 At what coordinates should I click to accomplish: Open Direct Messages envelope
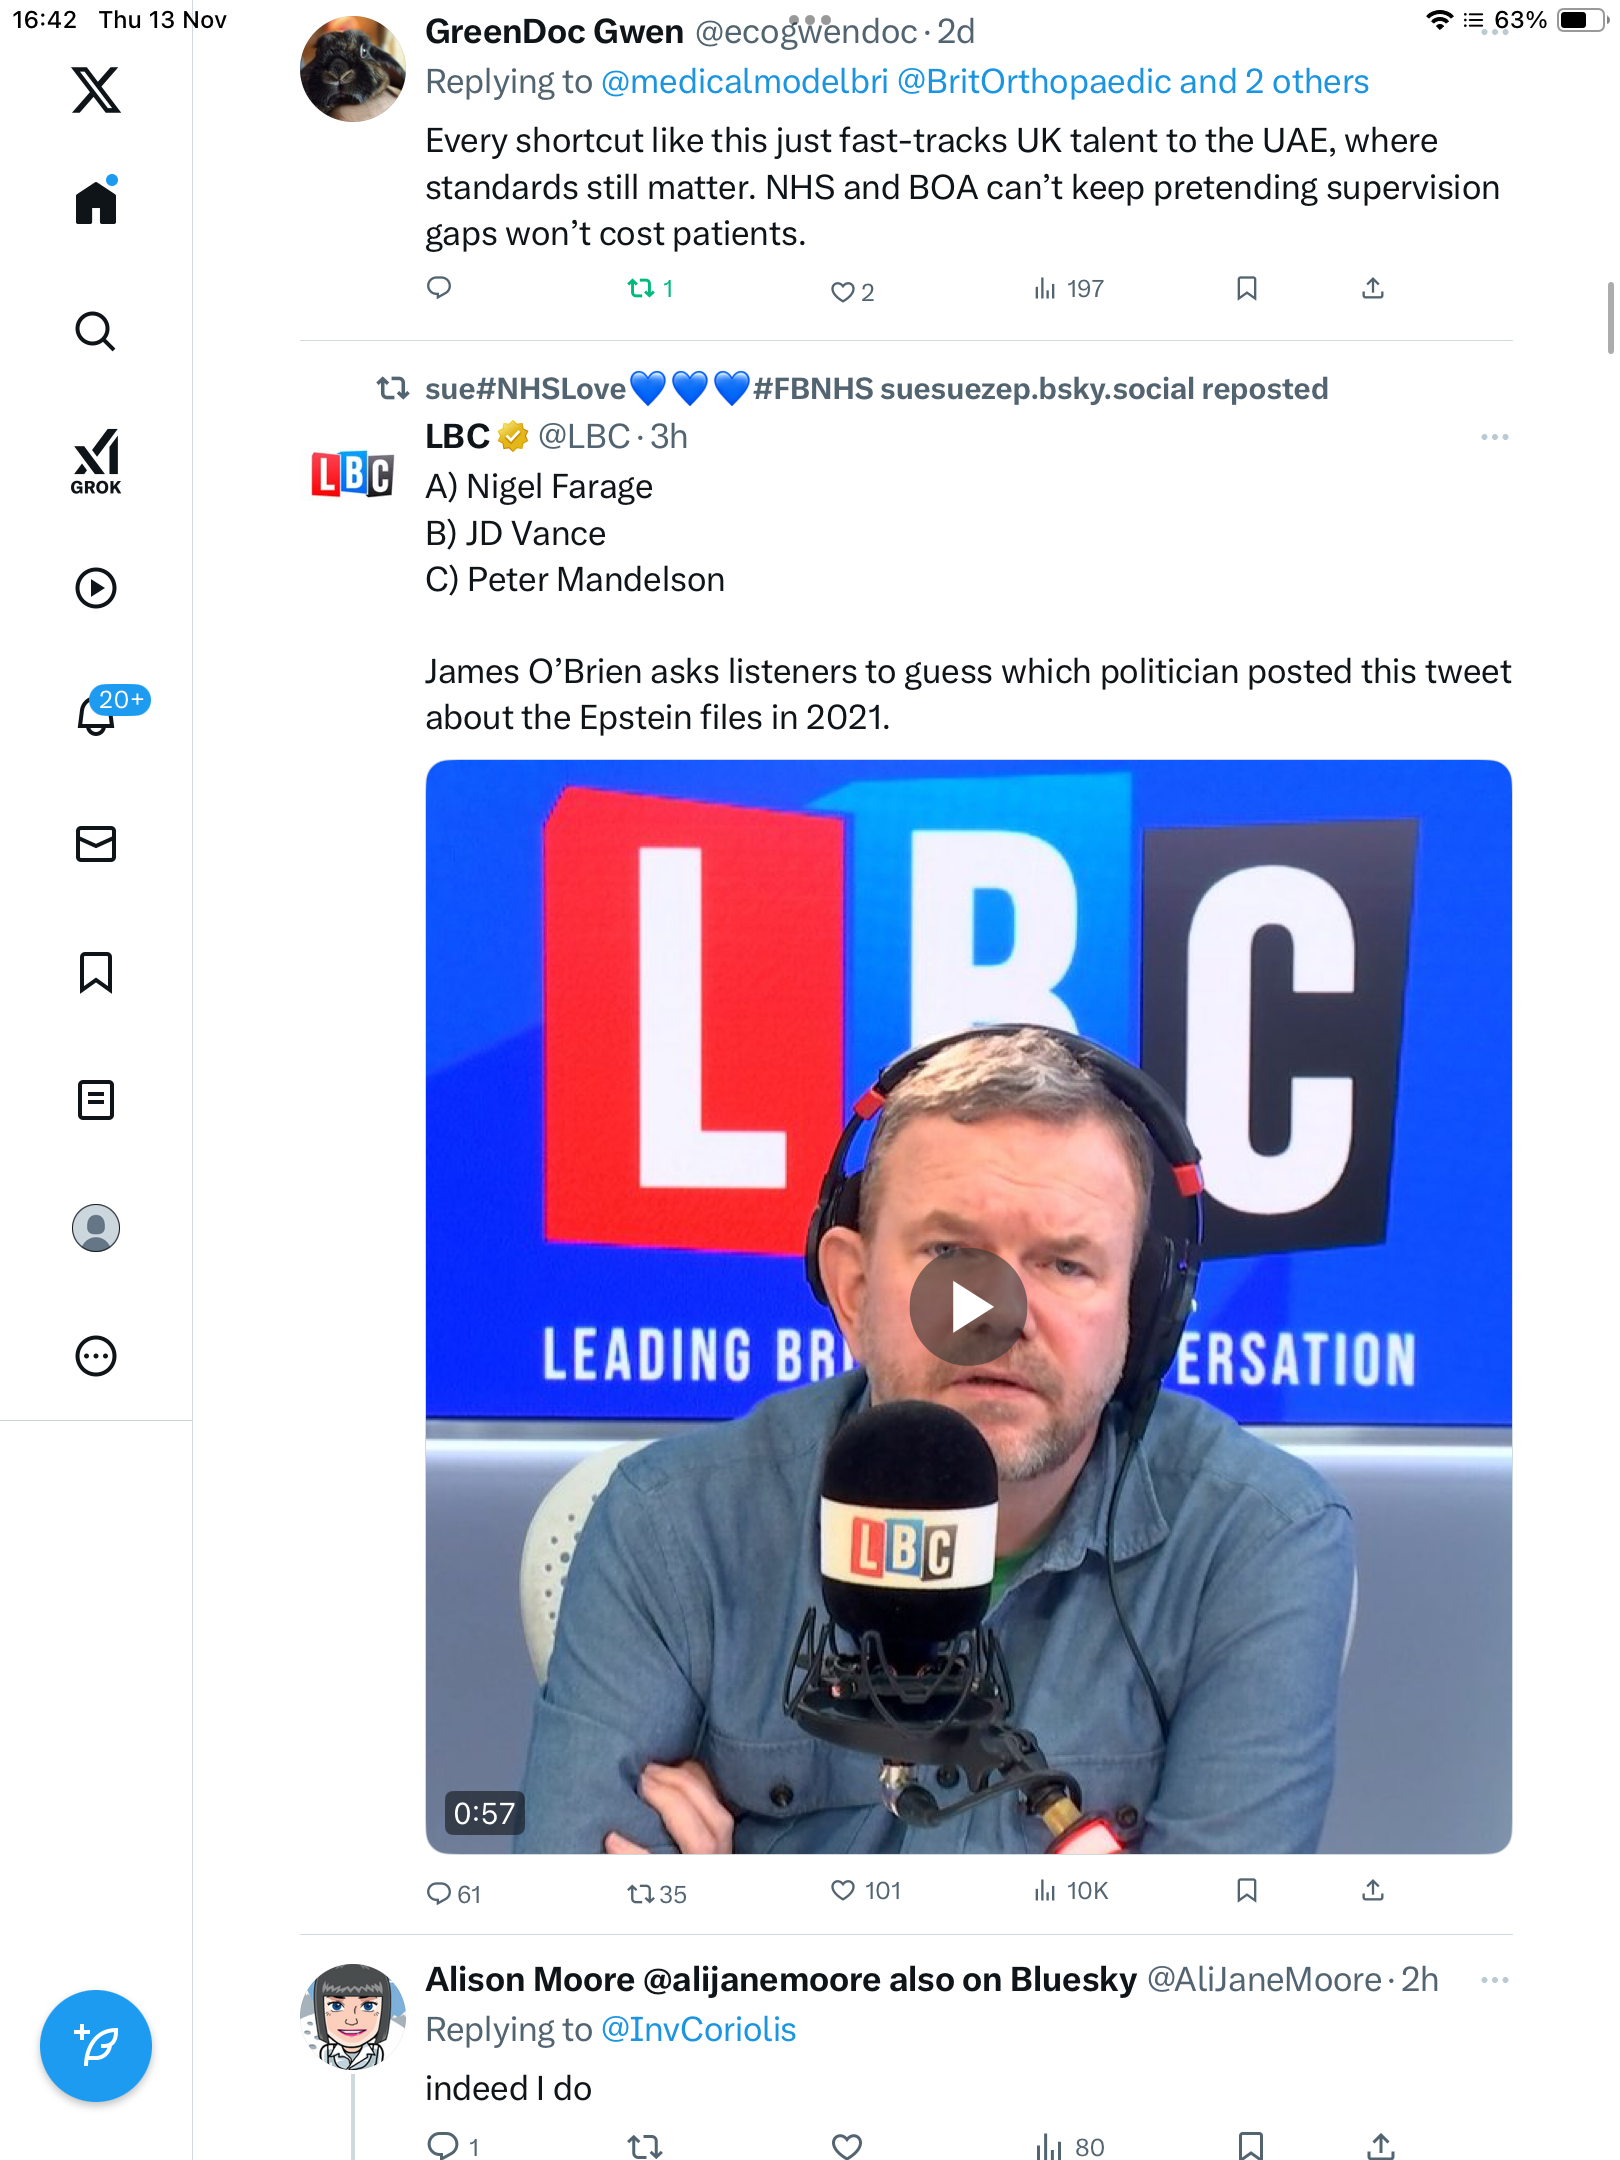click(x=96, y=844)
